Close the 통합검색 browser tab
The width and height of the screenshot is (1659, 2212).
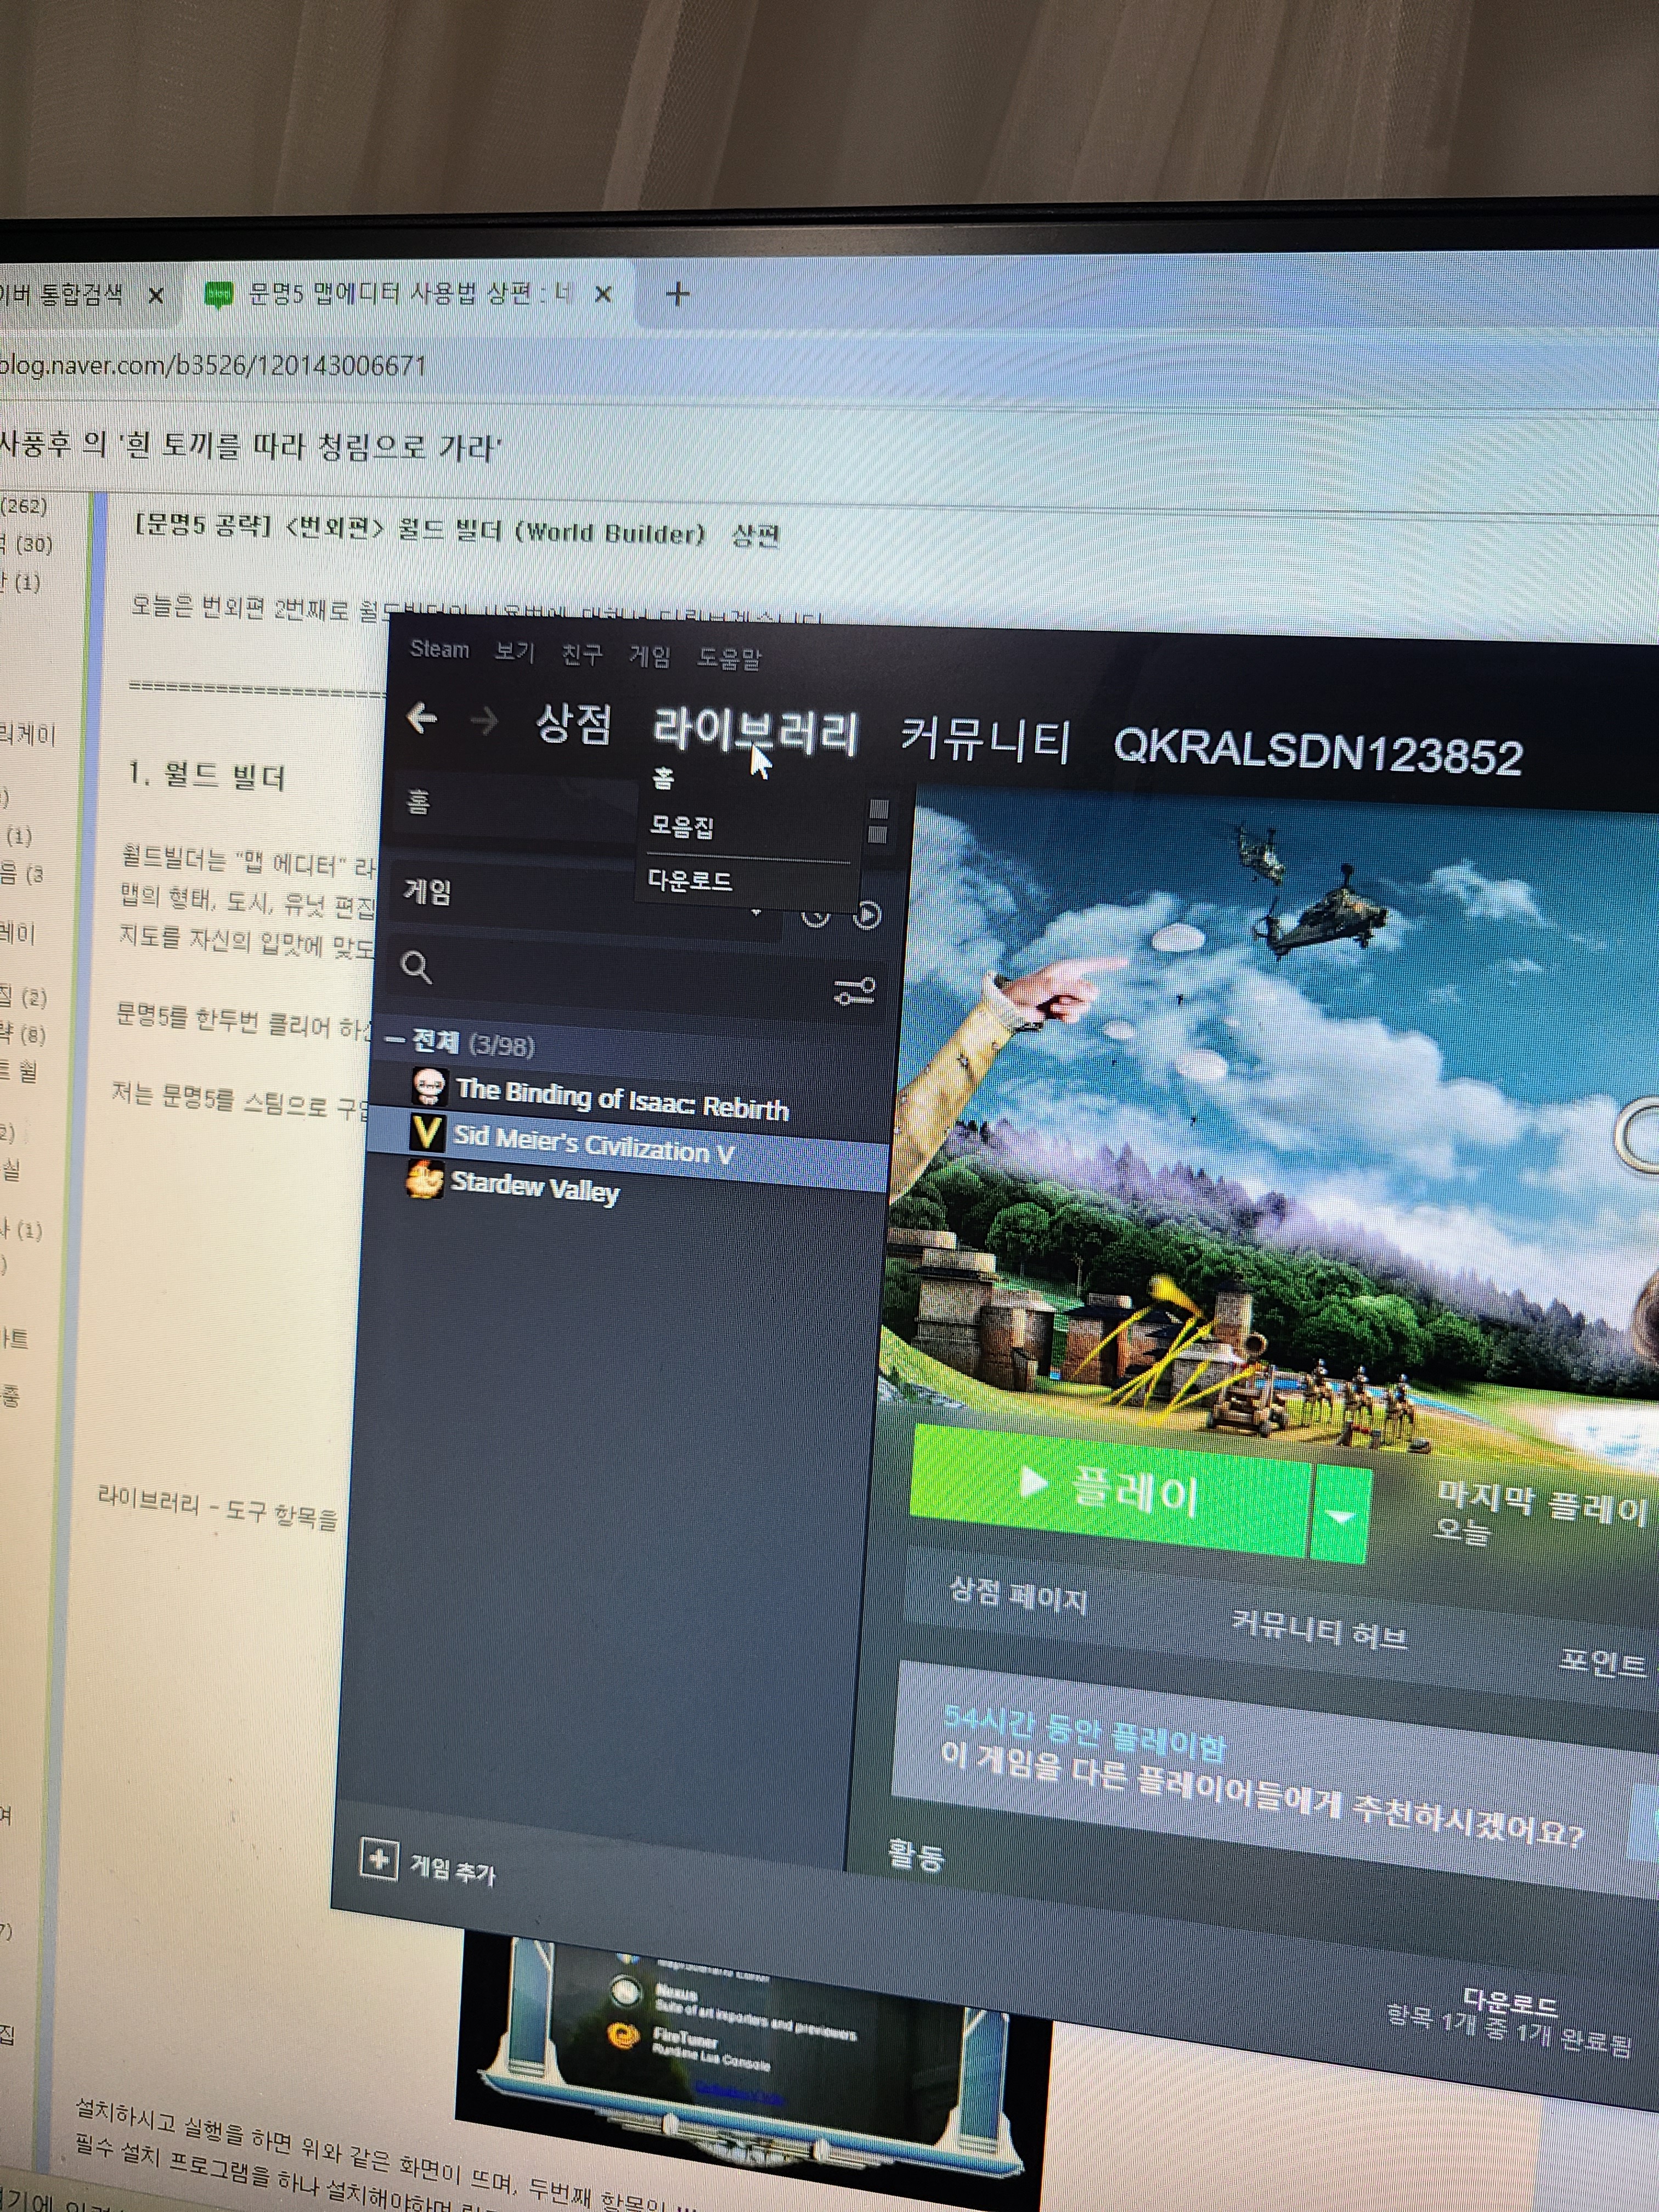point(155,295)
